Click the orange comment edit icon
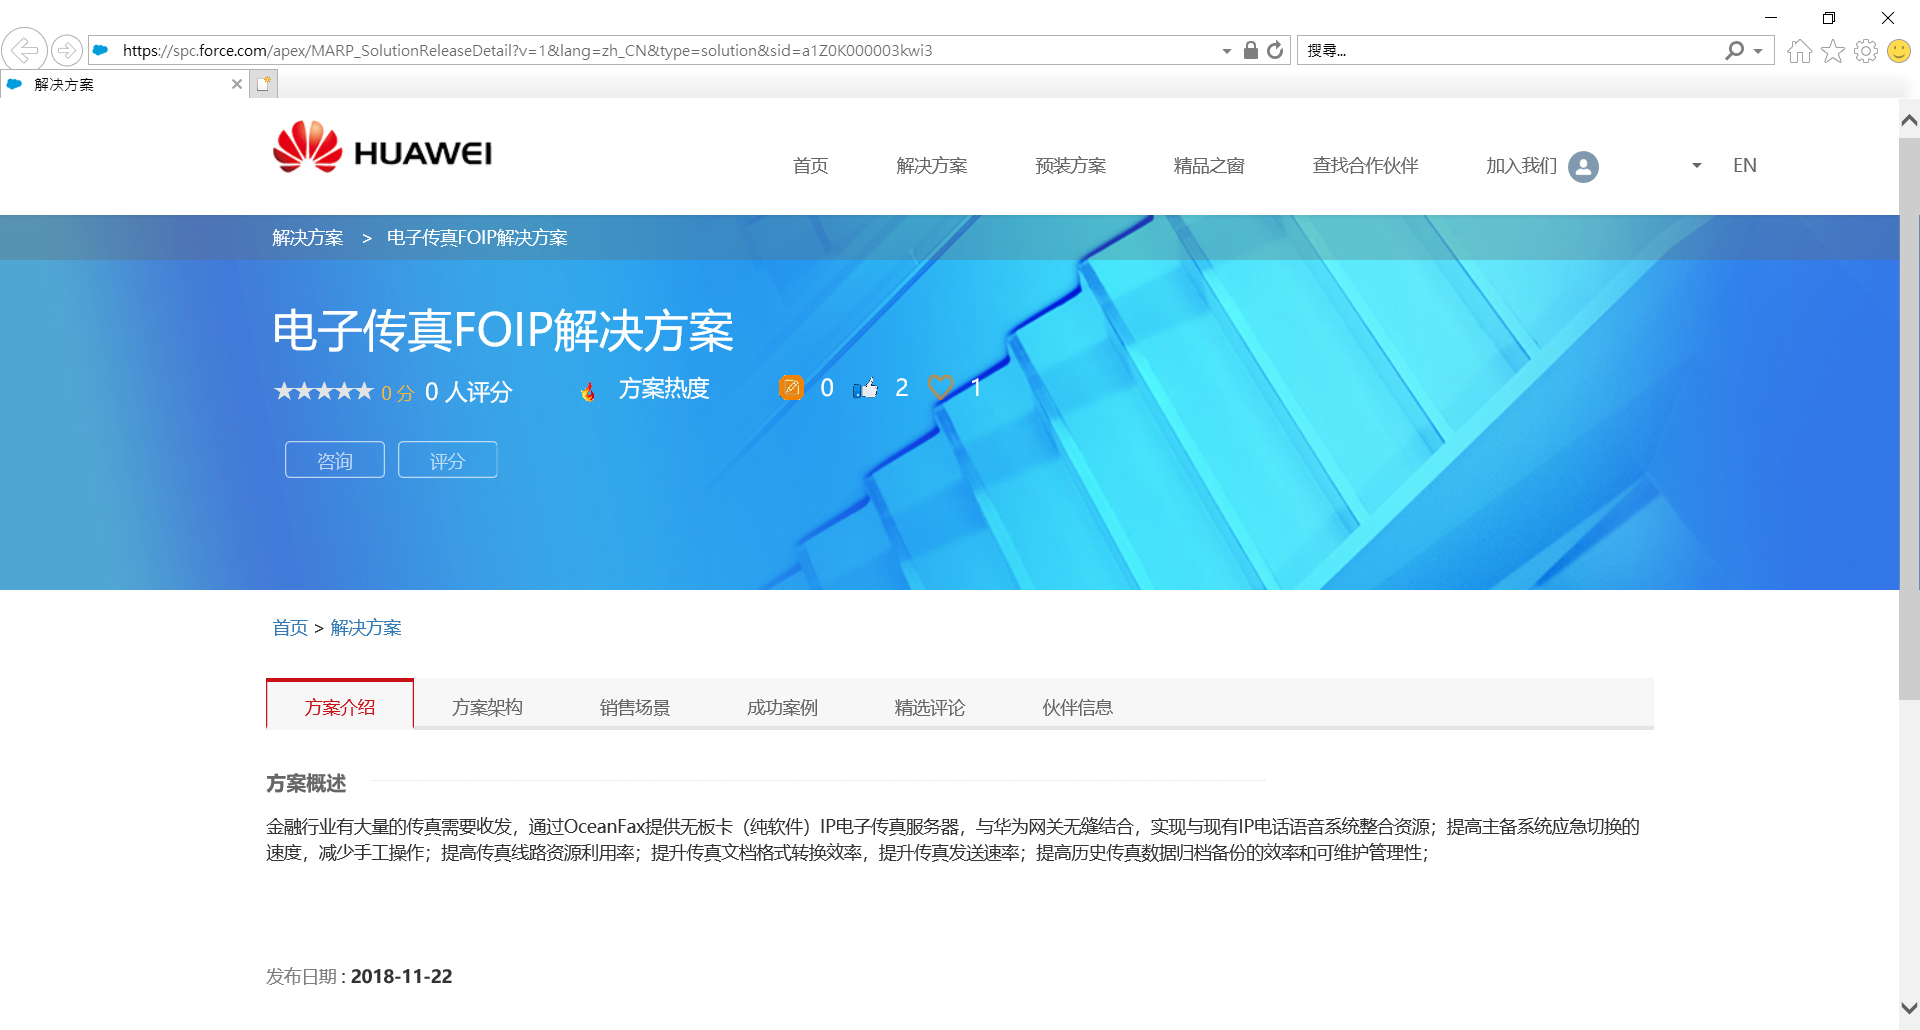 pos(791,387)
